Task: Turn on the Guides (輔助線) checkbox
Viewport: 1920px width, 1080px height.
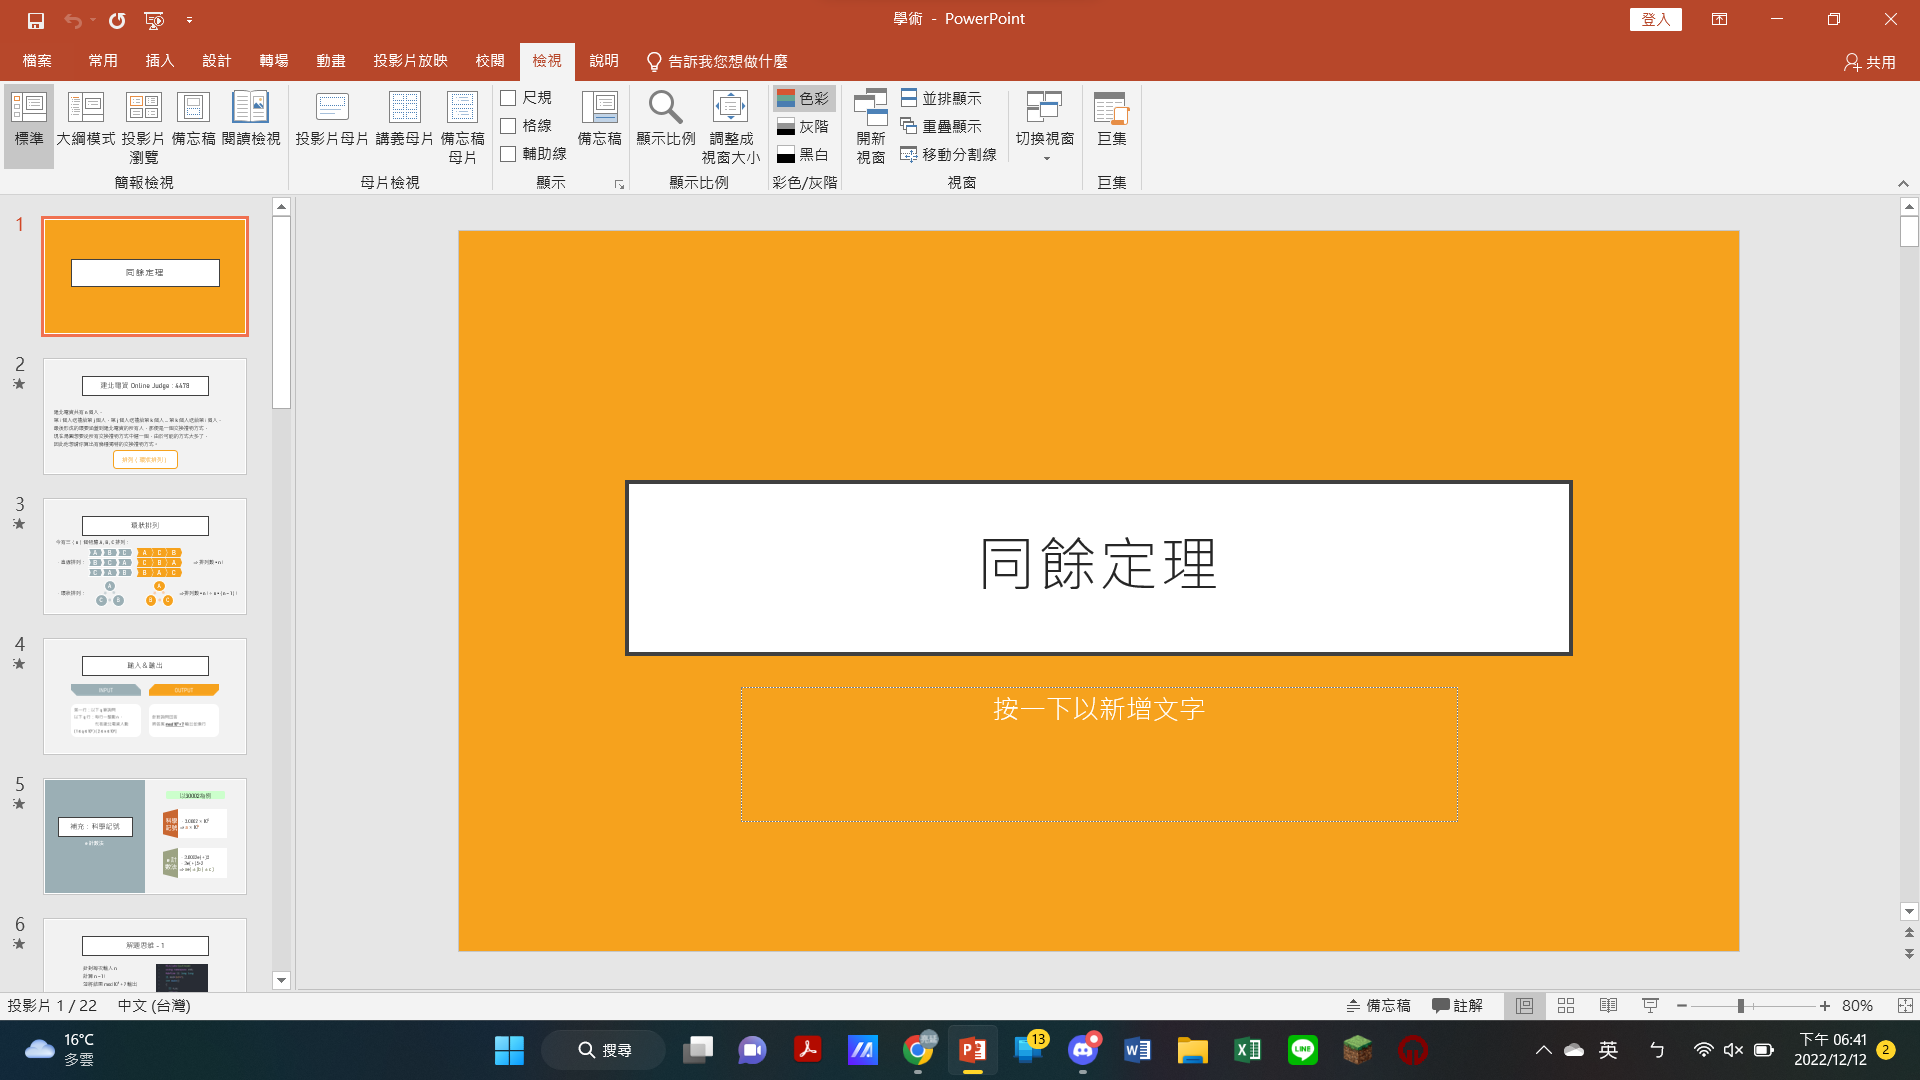Action: click(508, 154)
